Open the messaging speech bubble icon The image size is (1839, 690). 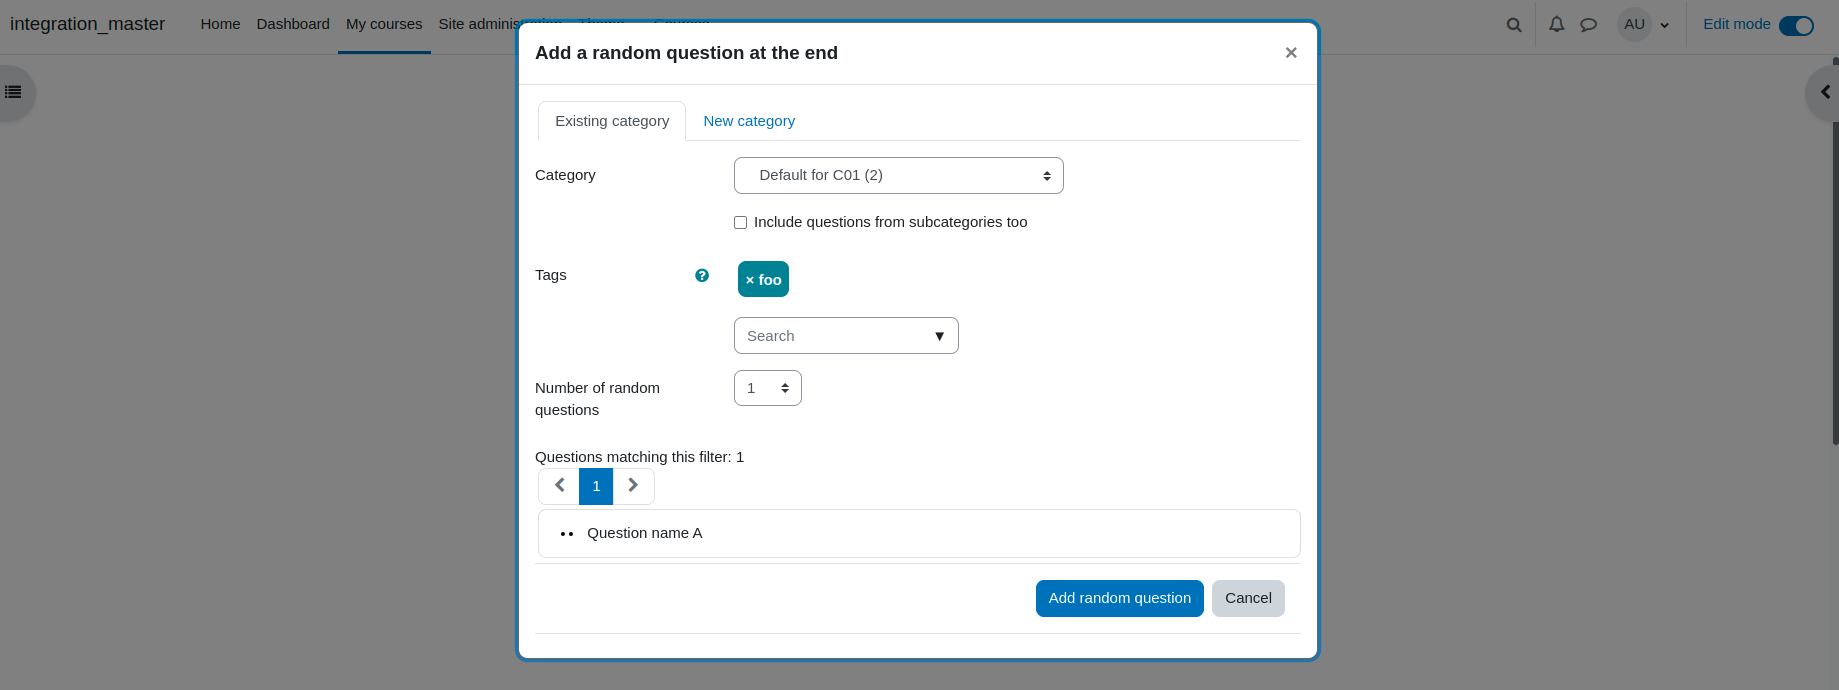pos(1588,25)
